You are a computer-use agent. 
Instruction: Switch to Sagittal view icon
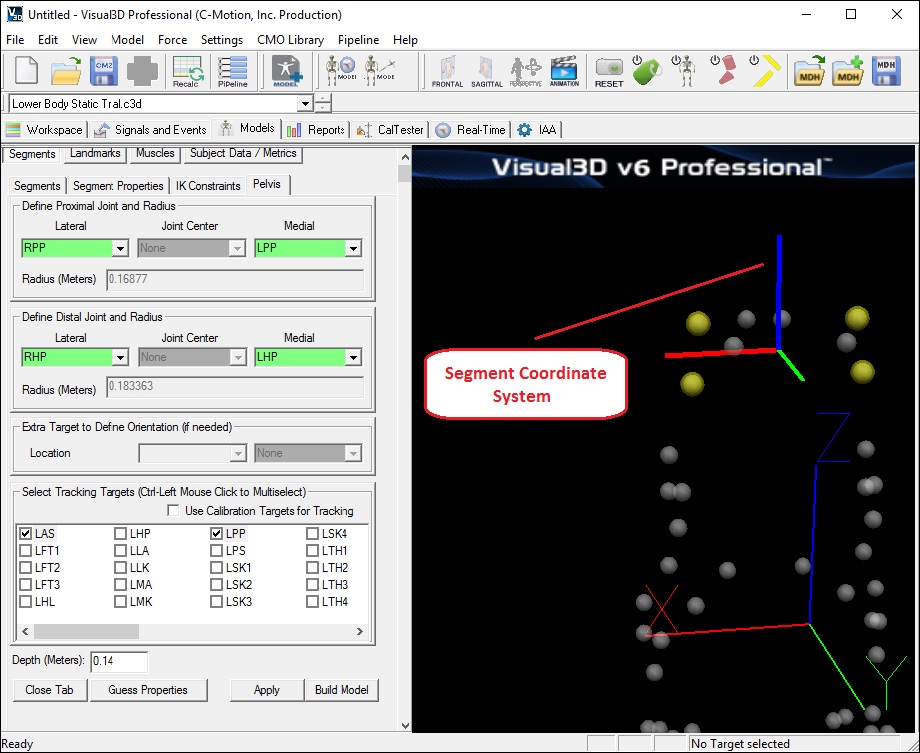click(486, 71)
